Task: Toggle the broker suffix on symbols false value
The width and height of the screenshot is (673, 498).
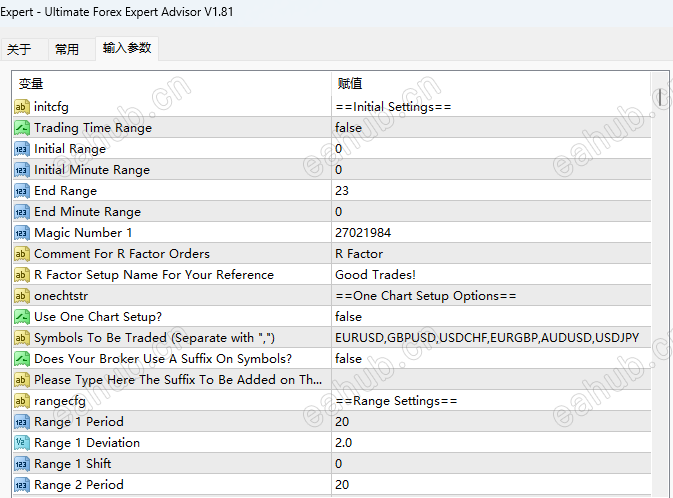Action: [x=491, y=359]
